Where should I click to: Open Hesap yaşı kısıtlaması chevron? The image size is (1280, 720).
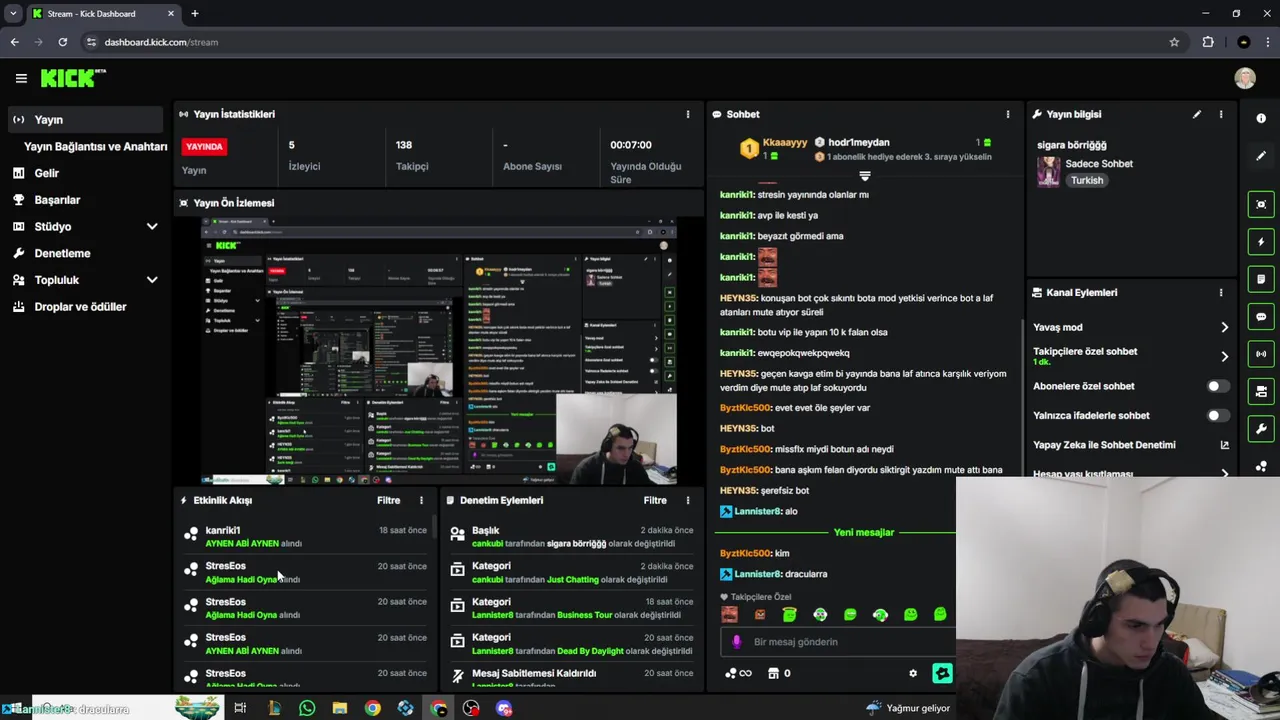[1224, 474]
